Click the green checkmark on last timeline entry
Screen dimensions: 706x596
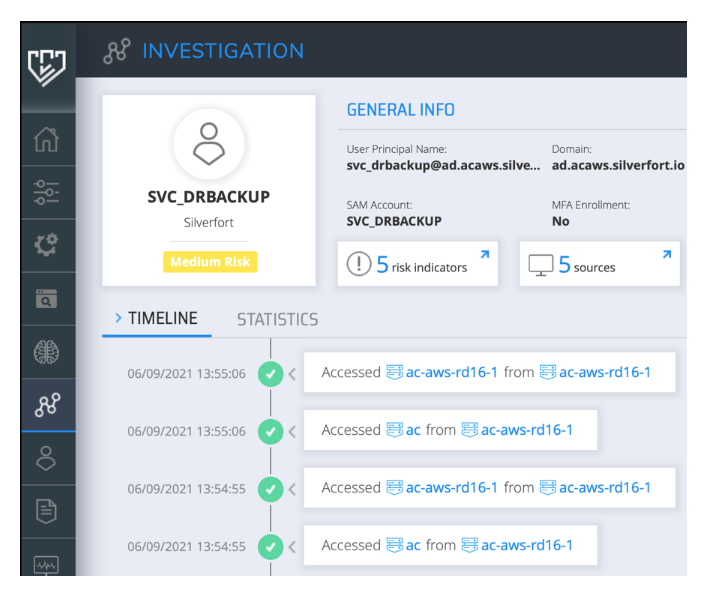click(x=270, y=547)
